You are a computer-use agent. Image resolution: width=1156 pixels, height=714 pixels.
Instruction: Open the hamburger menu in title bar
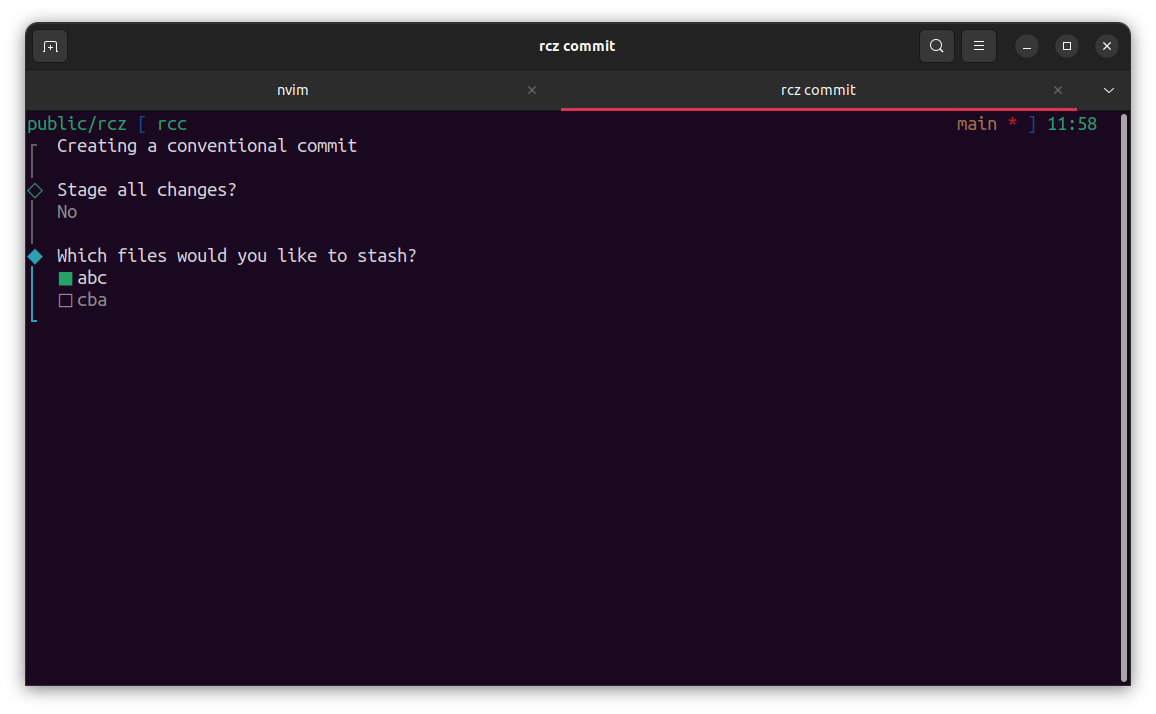click(x=979, y=46)
